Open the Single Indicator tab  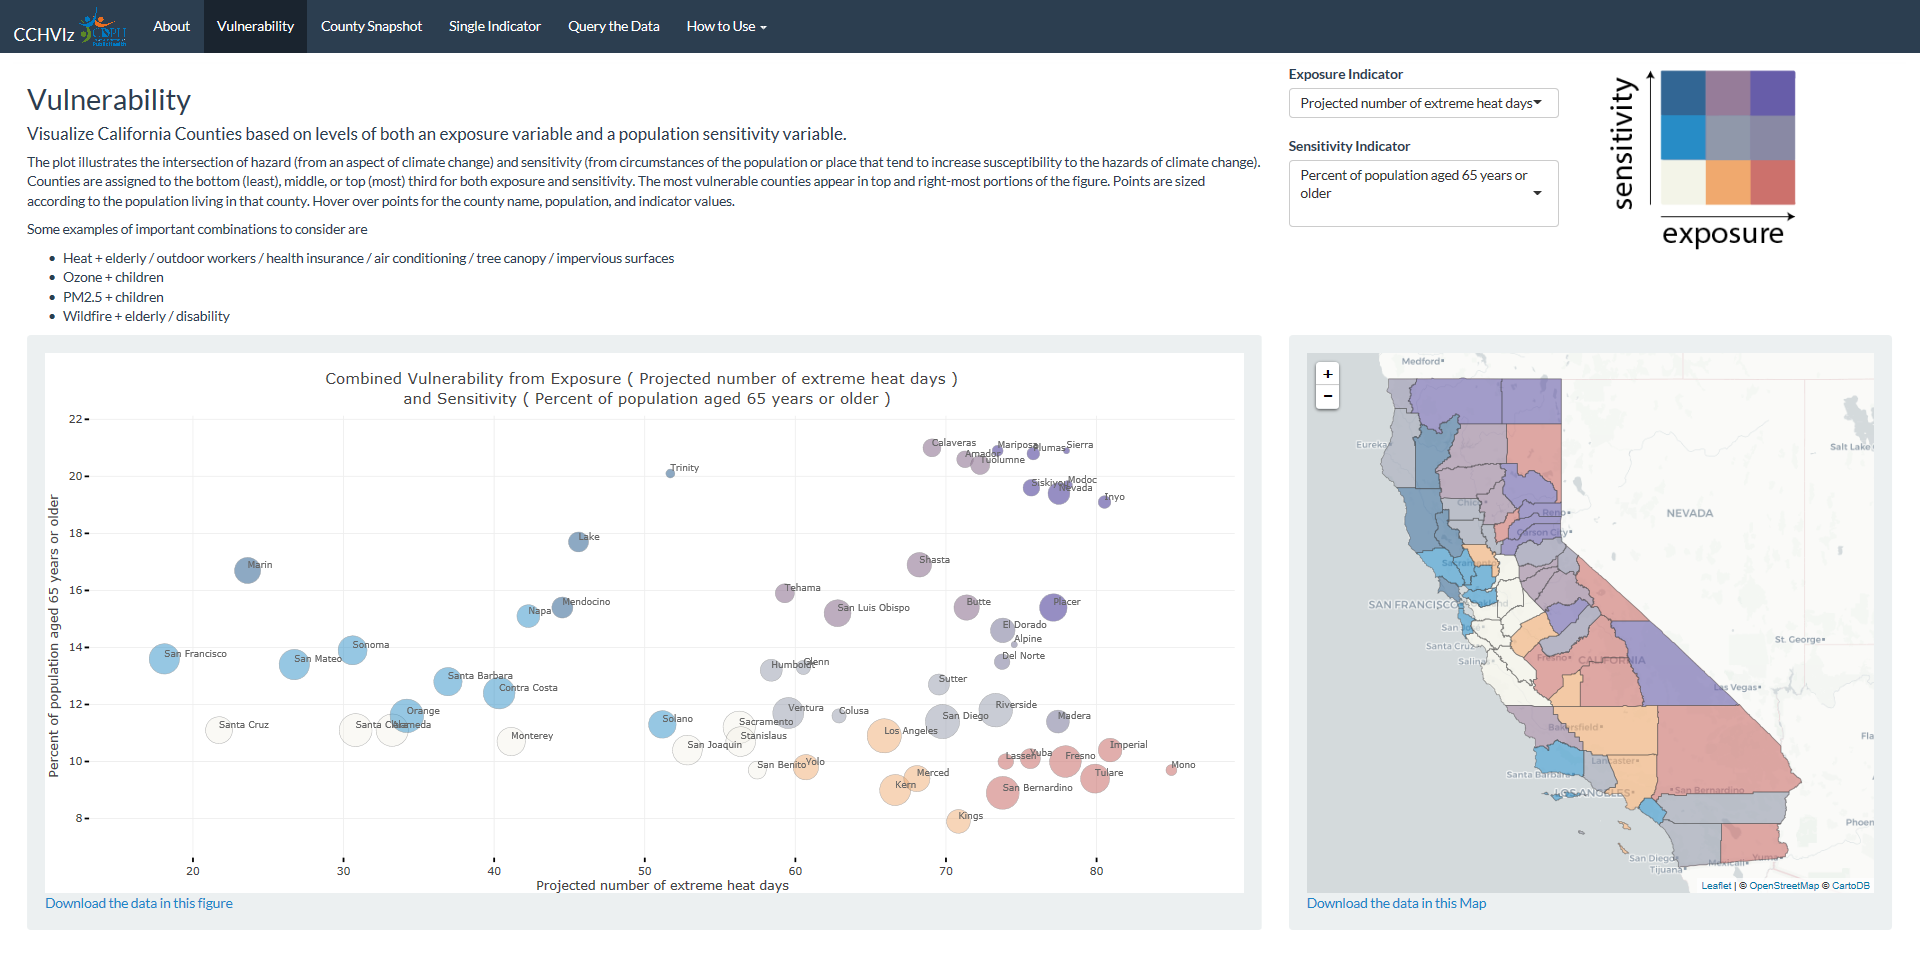coord(494,26)
